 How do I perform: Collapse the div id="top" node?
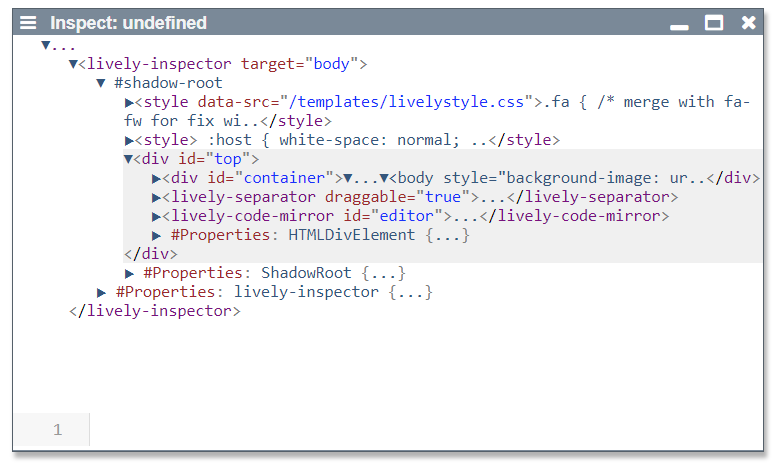pos(129,159)
